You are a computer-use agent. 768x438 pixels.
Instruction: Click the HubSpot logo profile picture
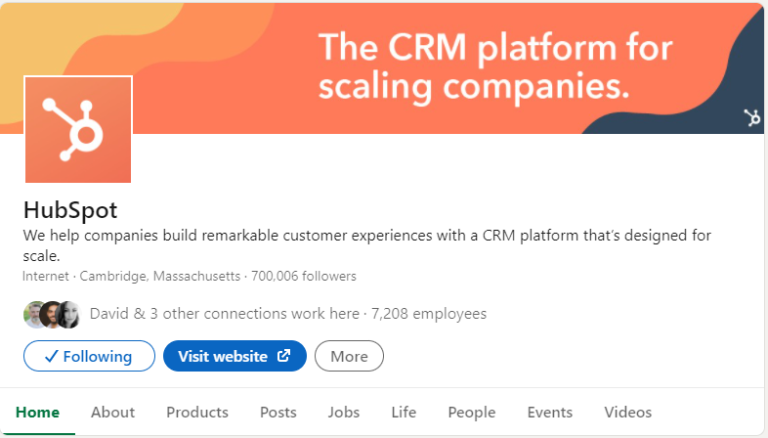coord(78,129)
